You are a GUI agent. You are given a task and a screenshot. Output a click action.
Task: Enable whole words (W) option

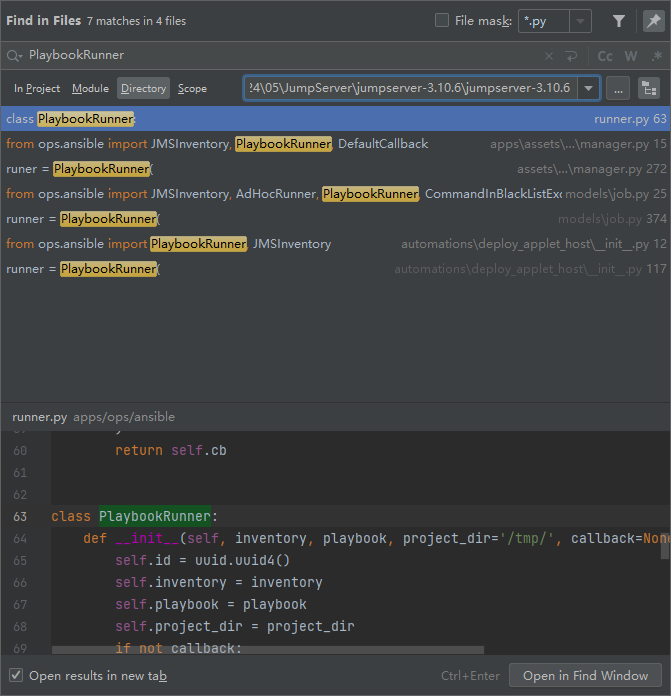(631, 56)
